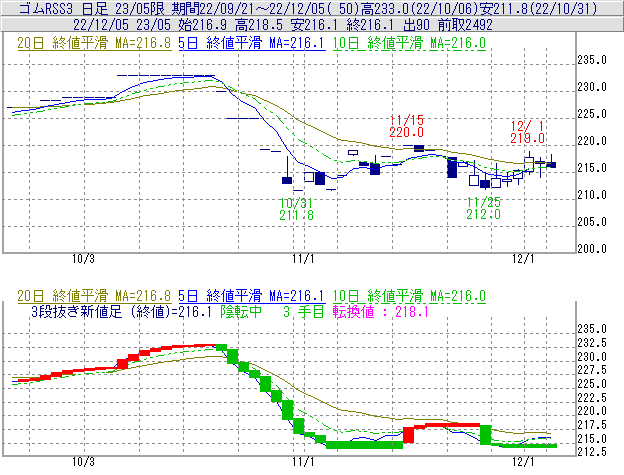Click upper chart 5日 終値平滑 MA=216.1 legend

point(252,43)
